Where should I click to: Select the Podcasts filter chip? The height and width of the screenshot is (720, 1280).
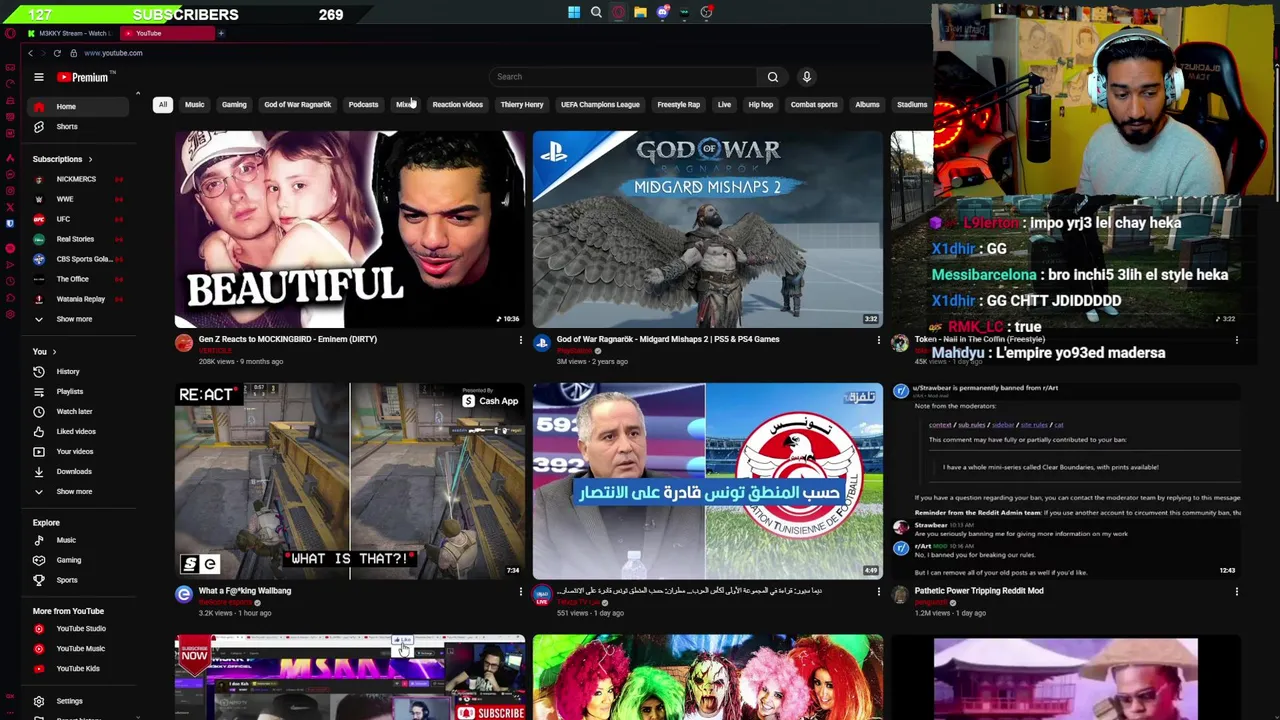click(363, 104)
